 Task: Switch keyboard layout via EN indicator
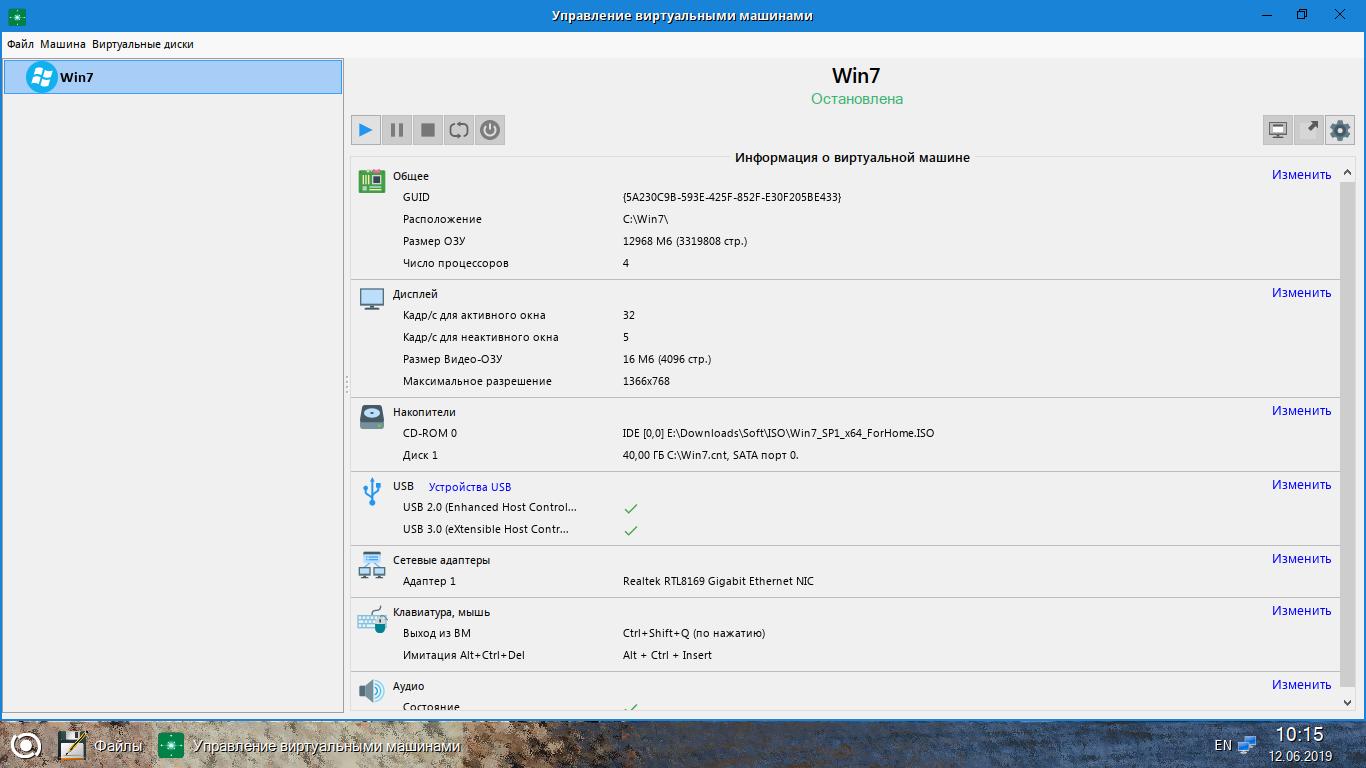(x=1223, y=745)
